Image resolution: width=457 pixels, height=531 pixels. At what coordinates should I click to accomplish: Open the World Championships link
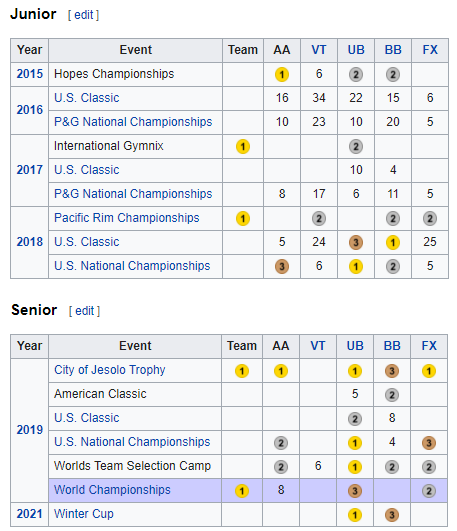[x=112, y=490]
